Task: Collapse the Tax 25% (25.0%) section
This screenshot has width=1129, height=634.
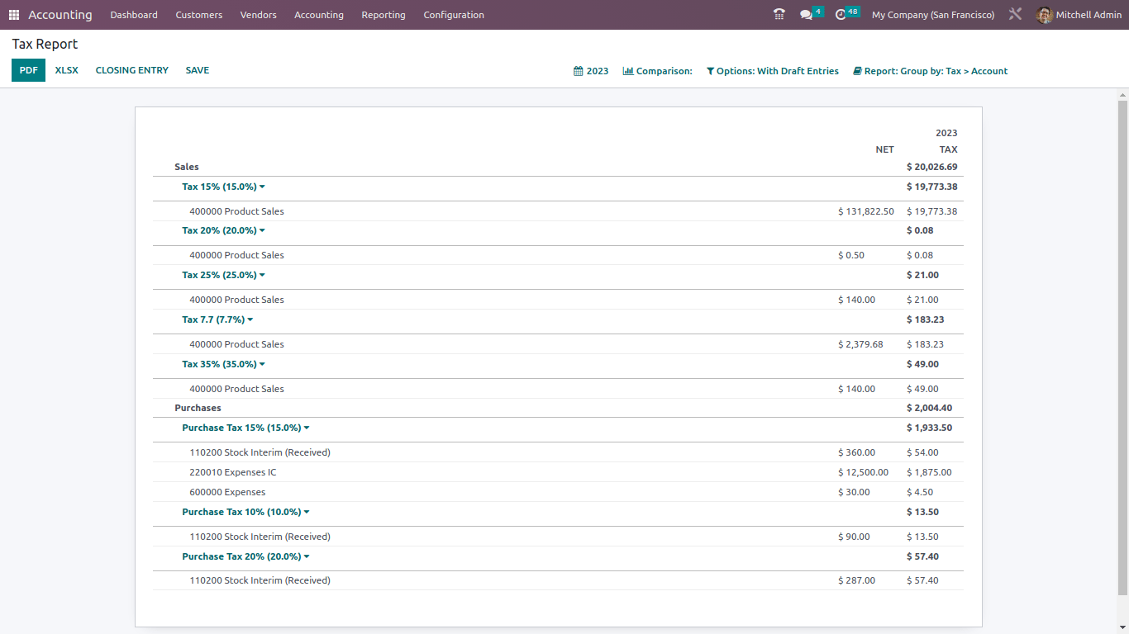Action: coord(223,275)
